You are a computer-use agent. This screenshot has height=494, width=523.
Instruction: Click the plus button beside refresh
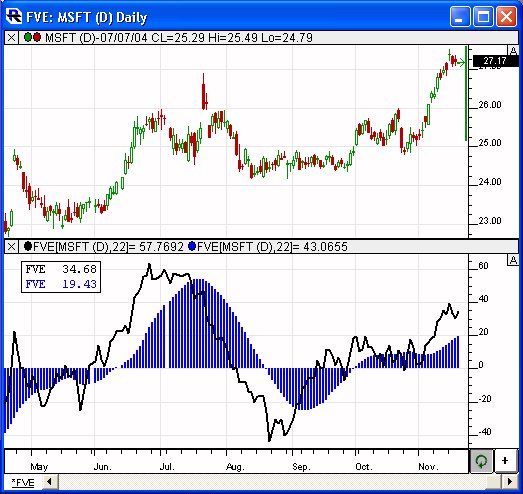coord(505,461)
